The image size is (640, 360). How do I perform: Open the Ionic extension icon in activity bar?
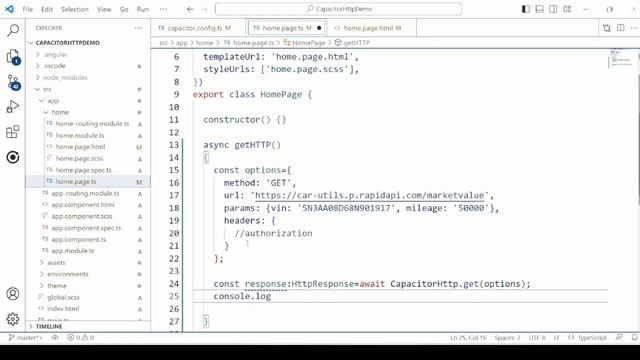pyautogui.click(x=13, y=157)
